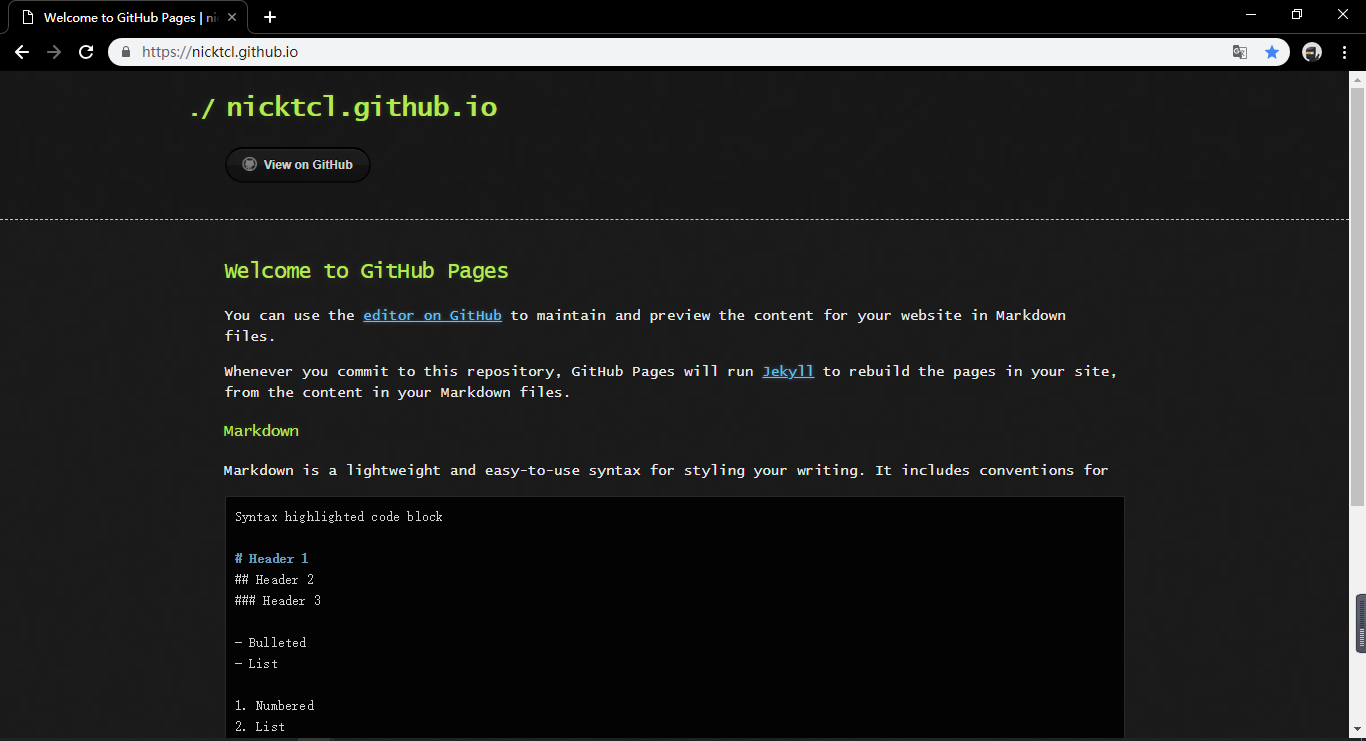Image resolution: width=1366 pixels, height=741 pixels.
Task: Open the Google Translate page icon
Action: [1240, 52]
